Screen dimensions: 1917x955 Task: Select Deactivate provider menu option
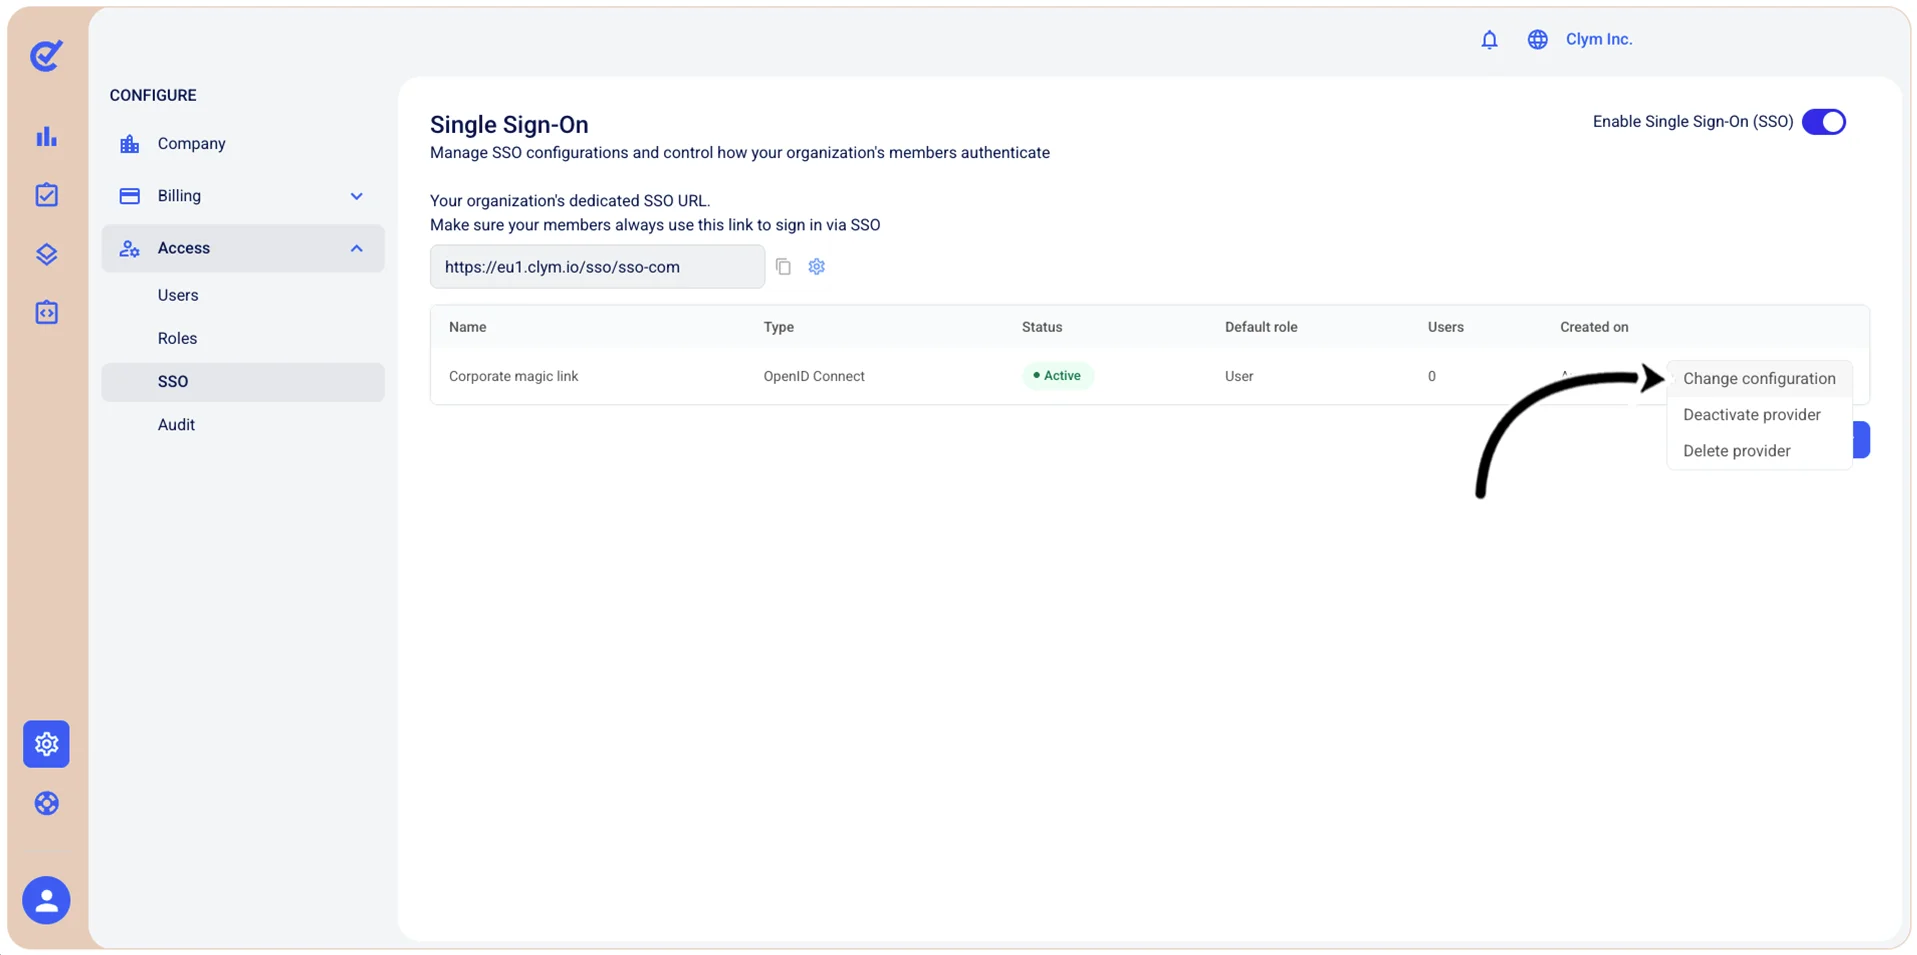coord(1759,414)
